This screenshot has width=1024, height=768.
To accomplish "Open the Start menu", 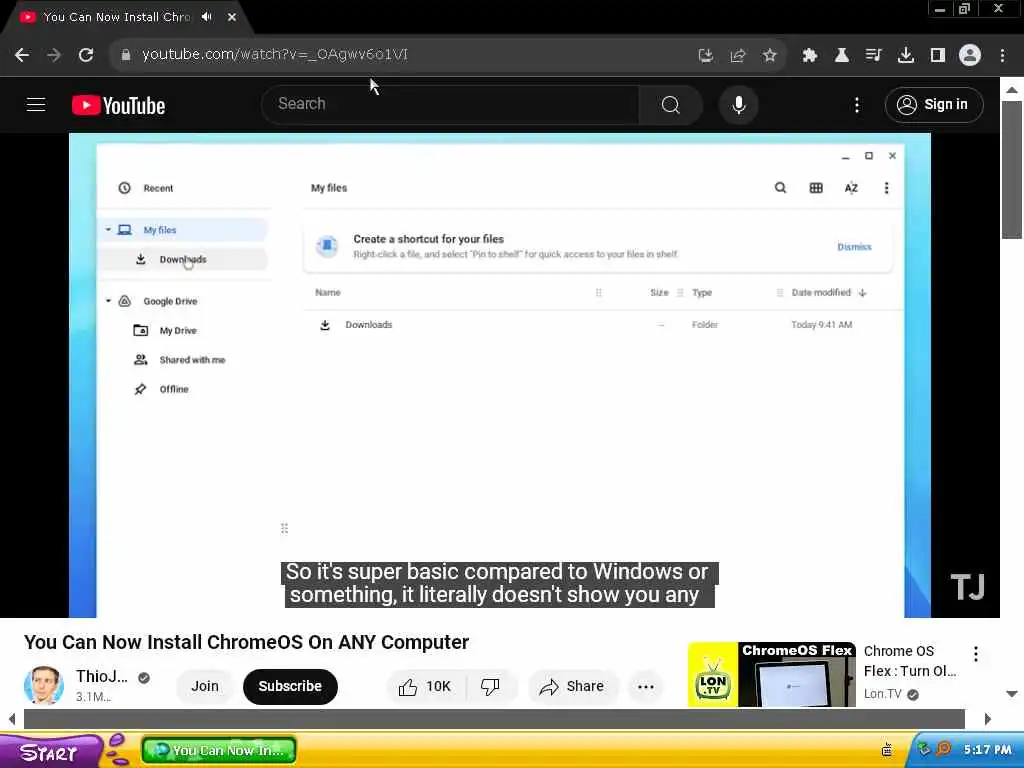I will click(x=49, y=752).
